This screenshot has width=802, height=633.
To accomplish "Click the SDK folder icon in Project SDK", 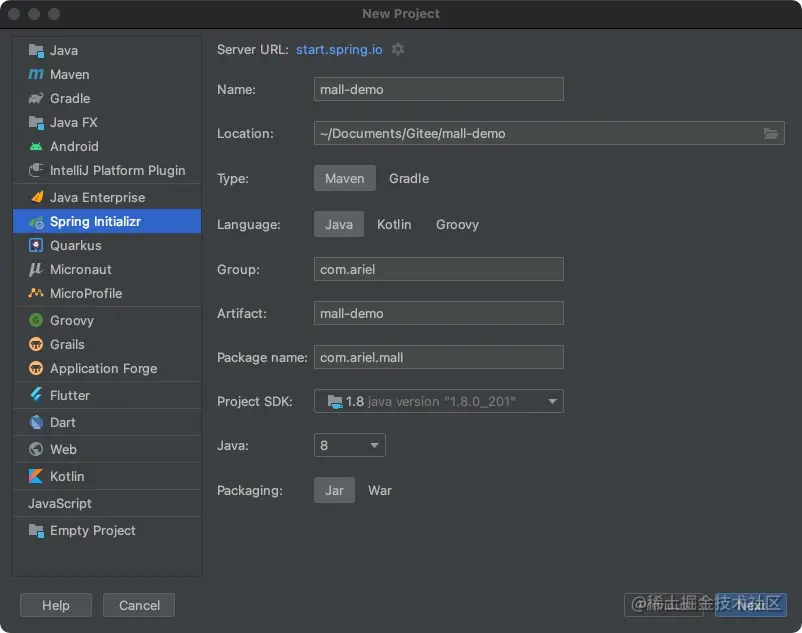I will pos(335,401).
